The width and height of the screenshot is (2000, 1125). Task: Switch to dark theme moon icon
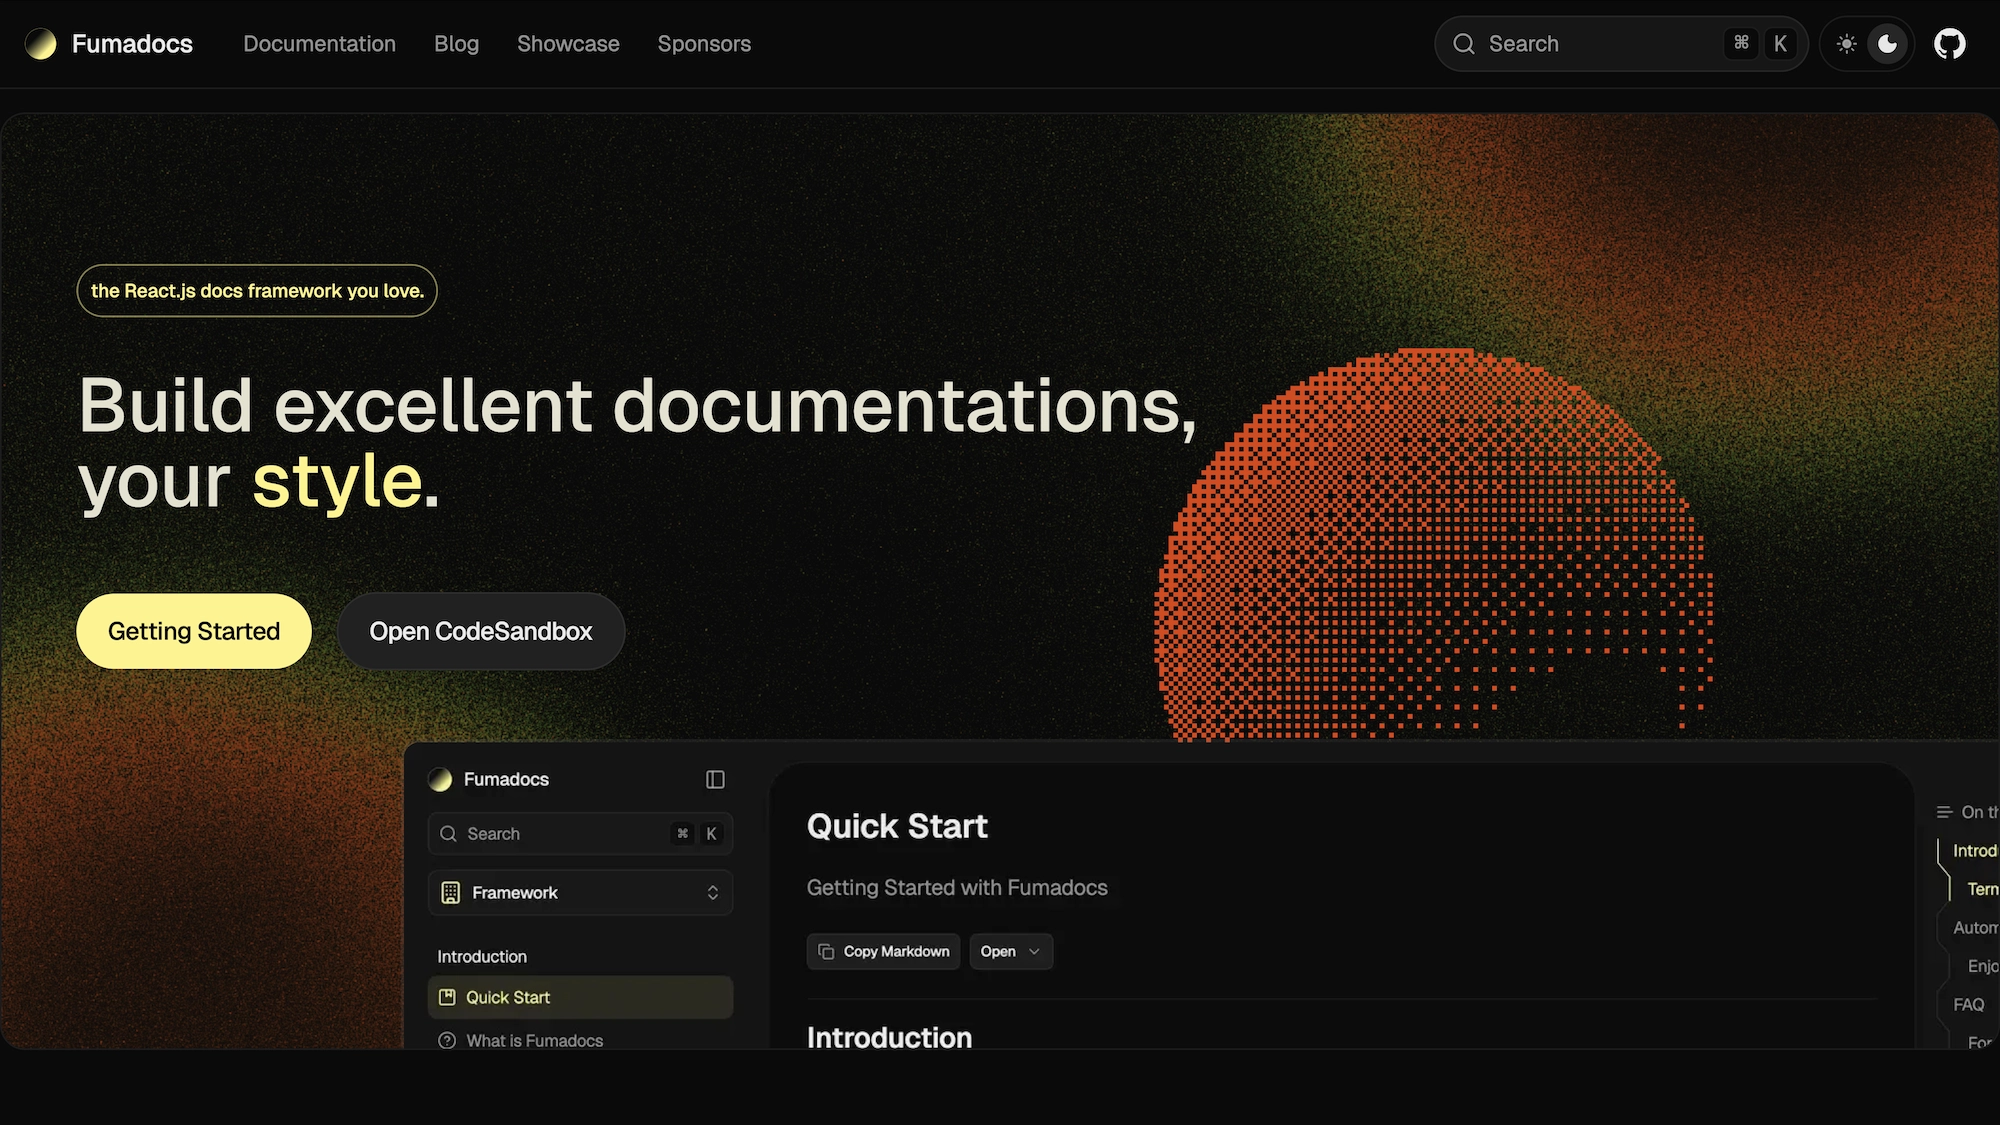(x=1887, y=44)
